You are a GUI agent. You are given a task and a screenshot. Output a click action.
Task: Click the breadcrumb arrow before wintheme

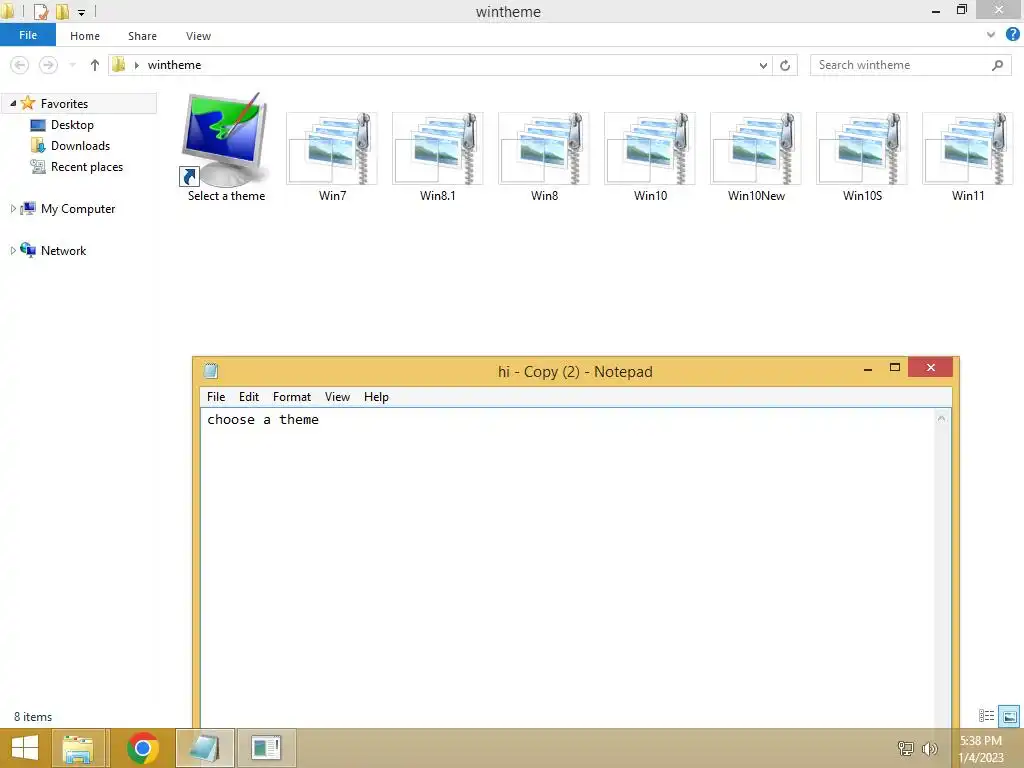pos(137,65)
